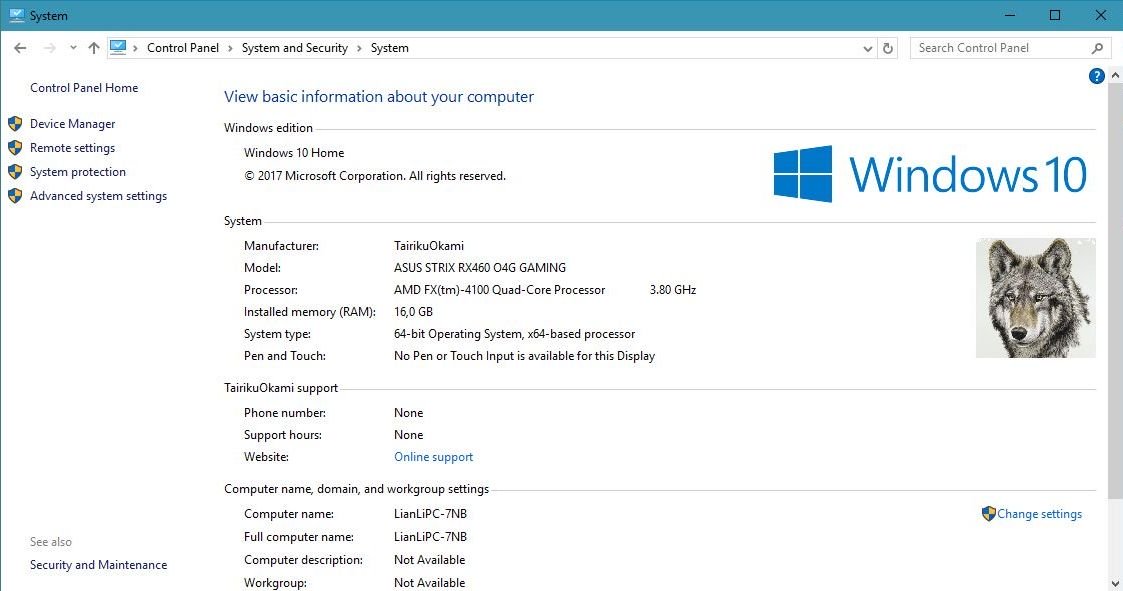Maximize the System window
The width and height of the screenshot is (1123, 591).
(x=1055, y=15)
